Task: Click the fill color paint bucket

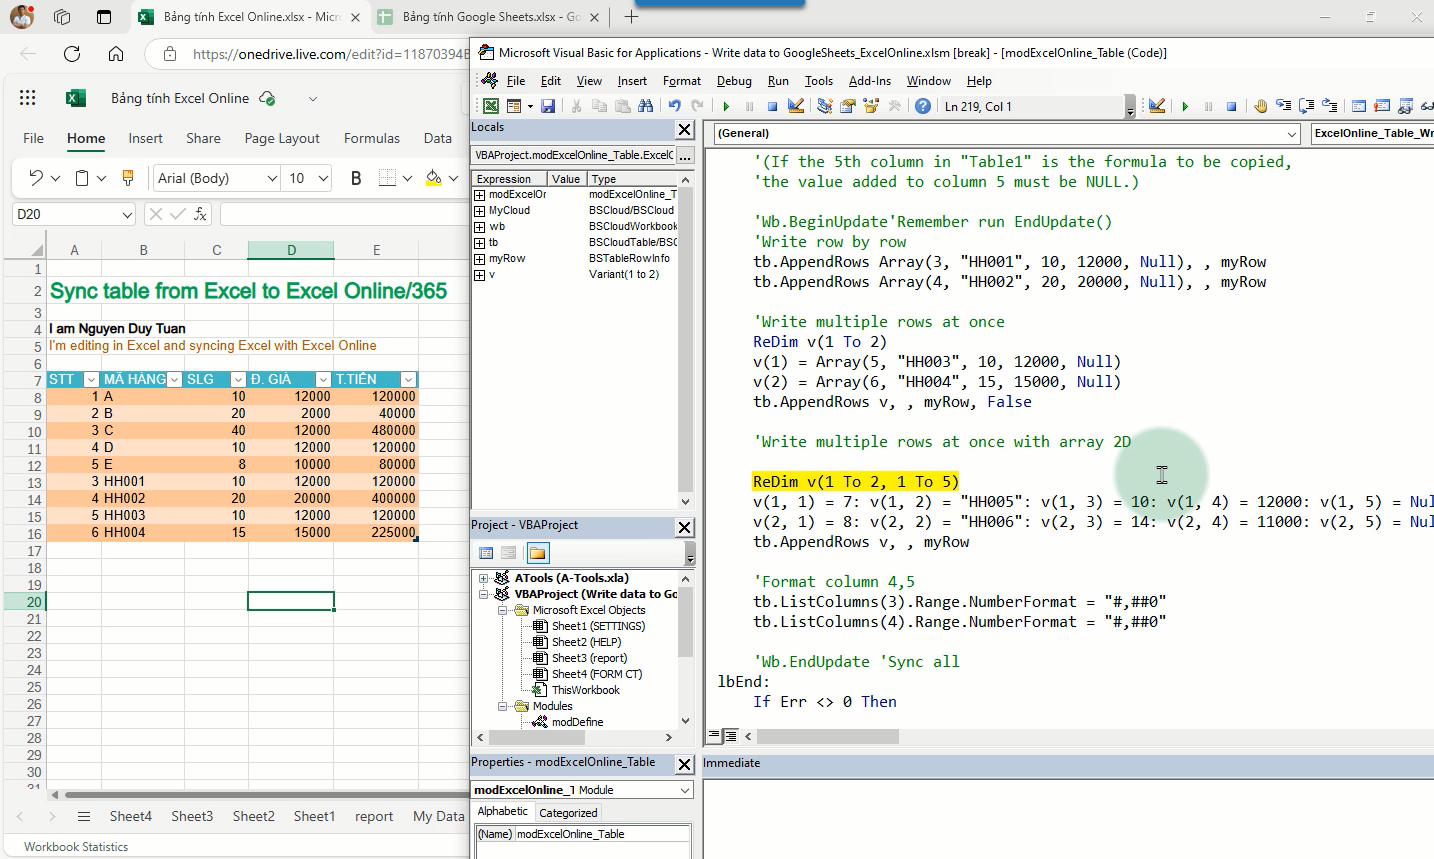Action: (x=433, y=178)
